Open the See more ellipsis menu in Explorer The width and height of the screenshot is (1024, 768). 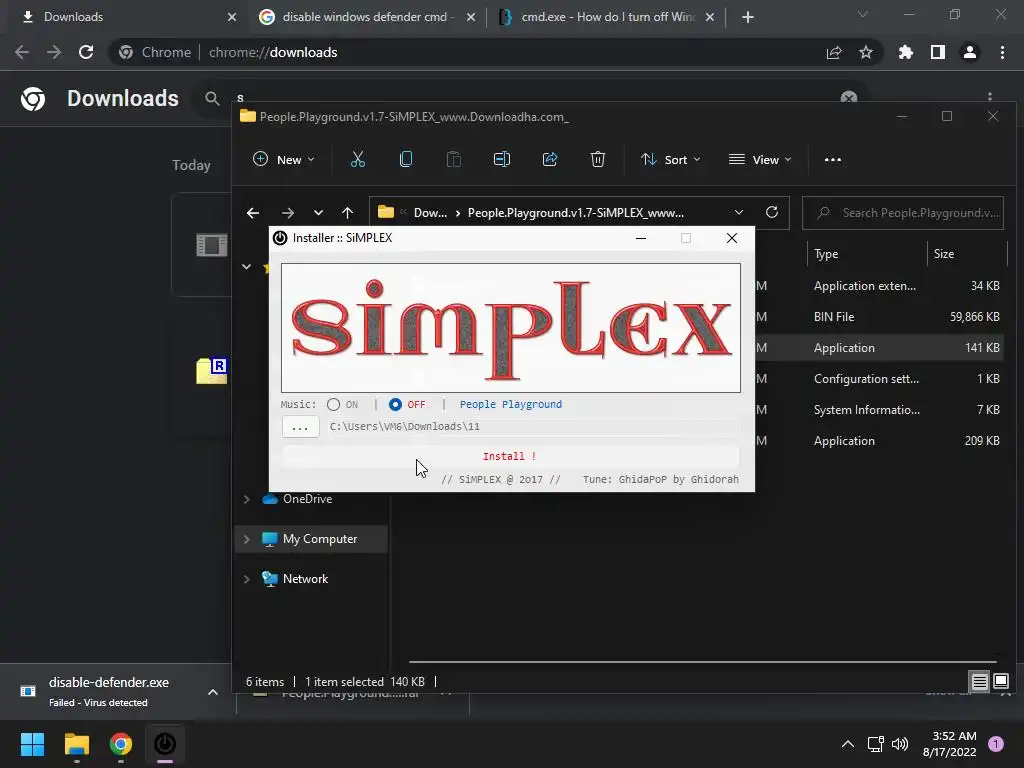[833, 159]
